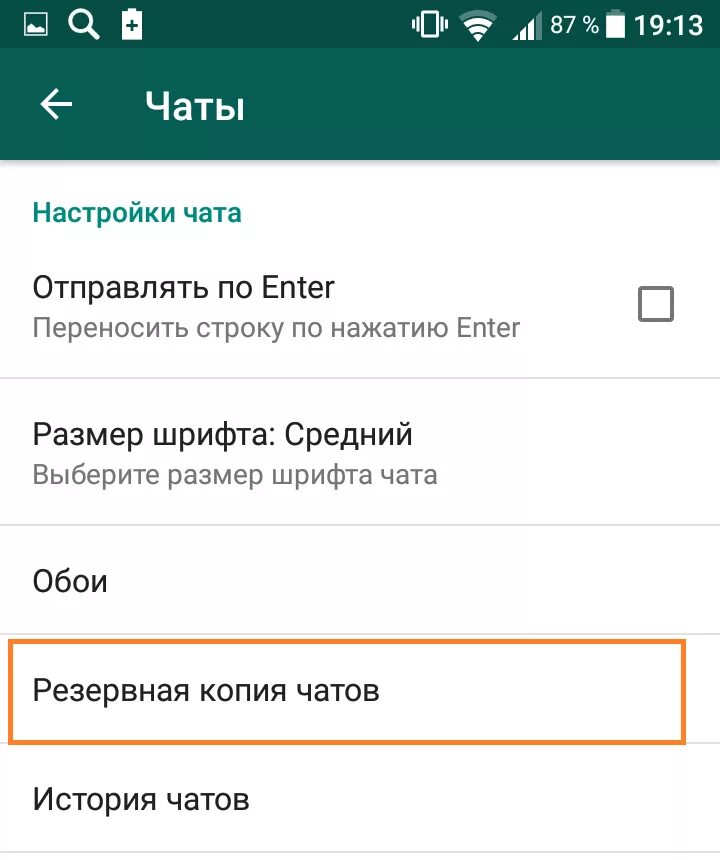Tap the cellular signal bars icon

(525, 26)
